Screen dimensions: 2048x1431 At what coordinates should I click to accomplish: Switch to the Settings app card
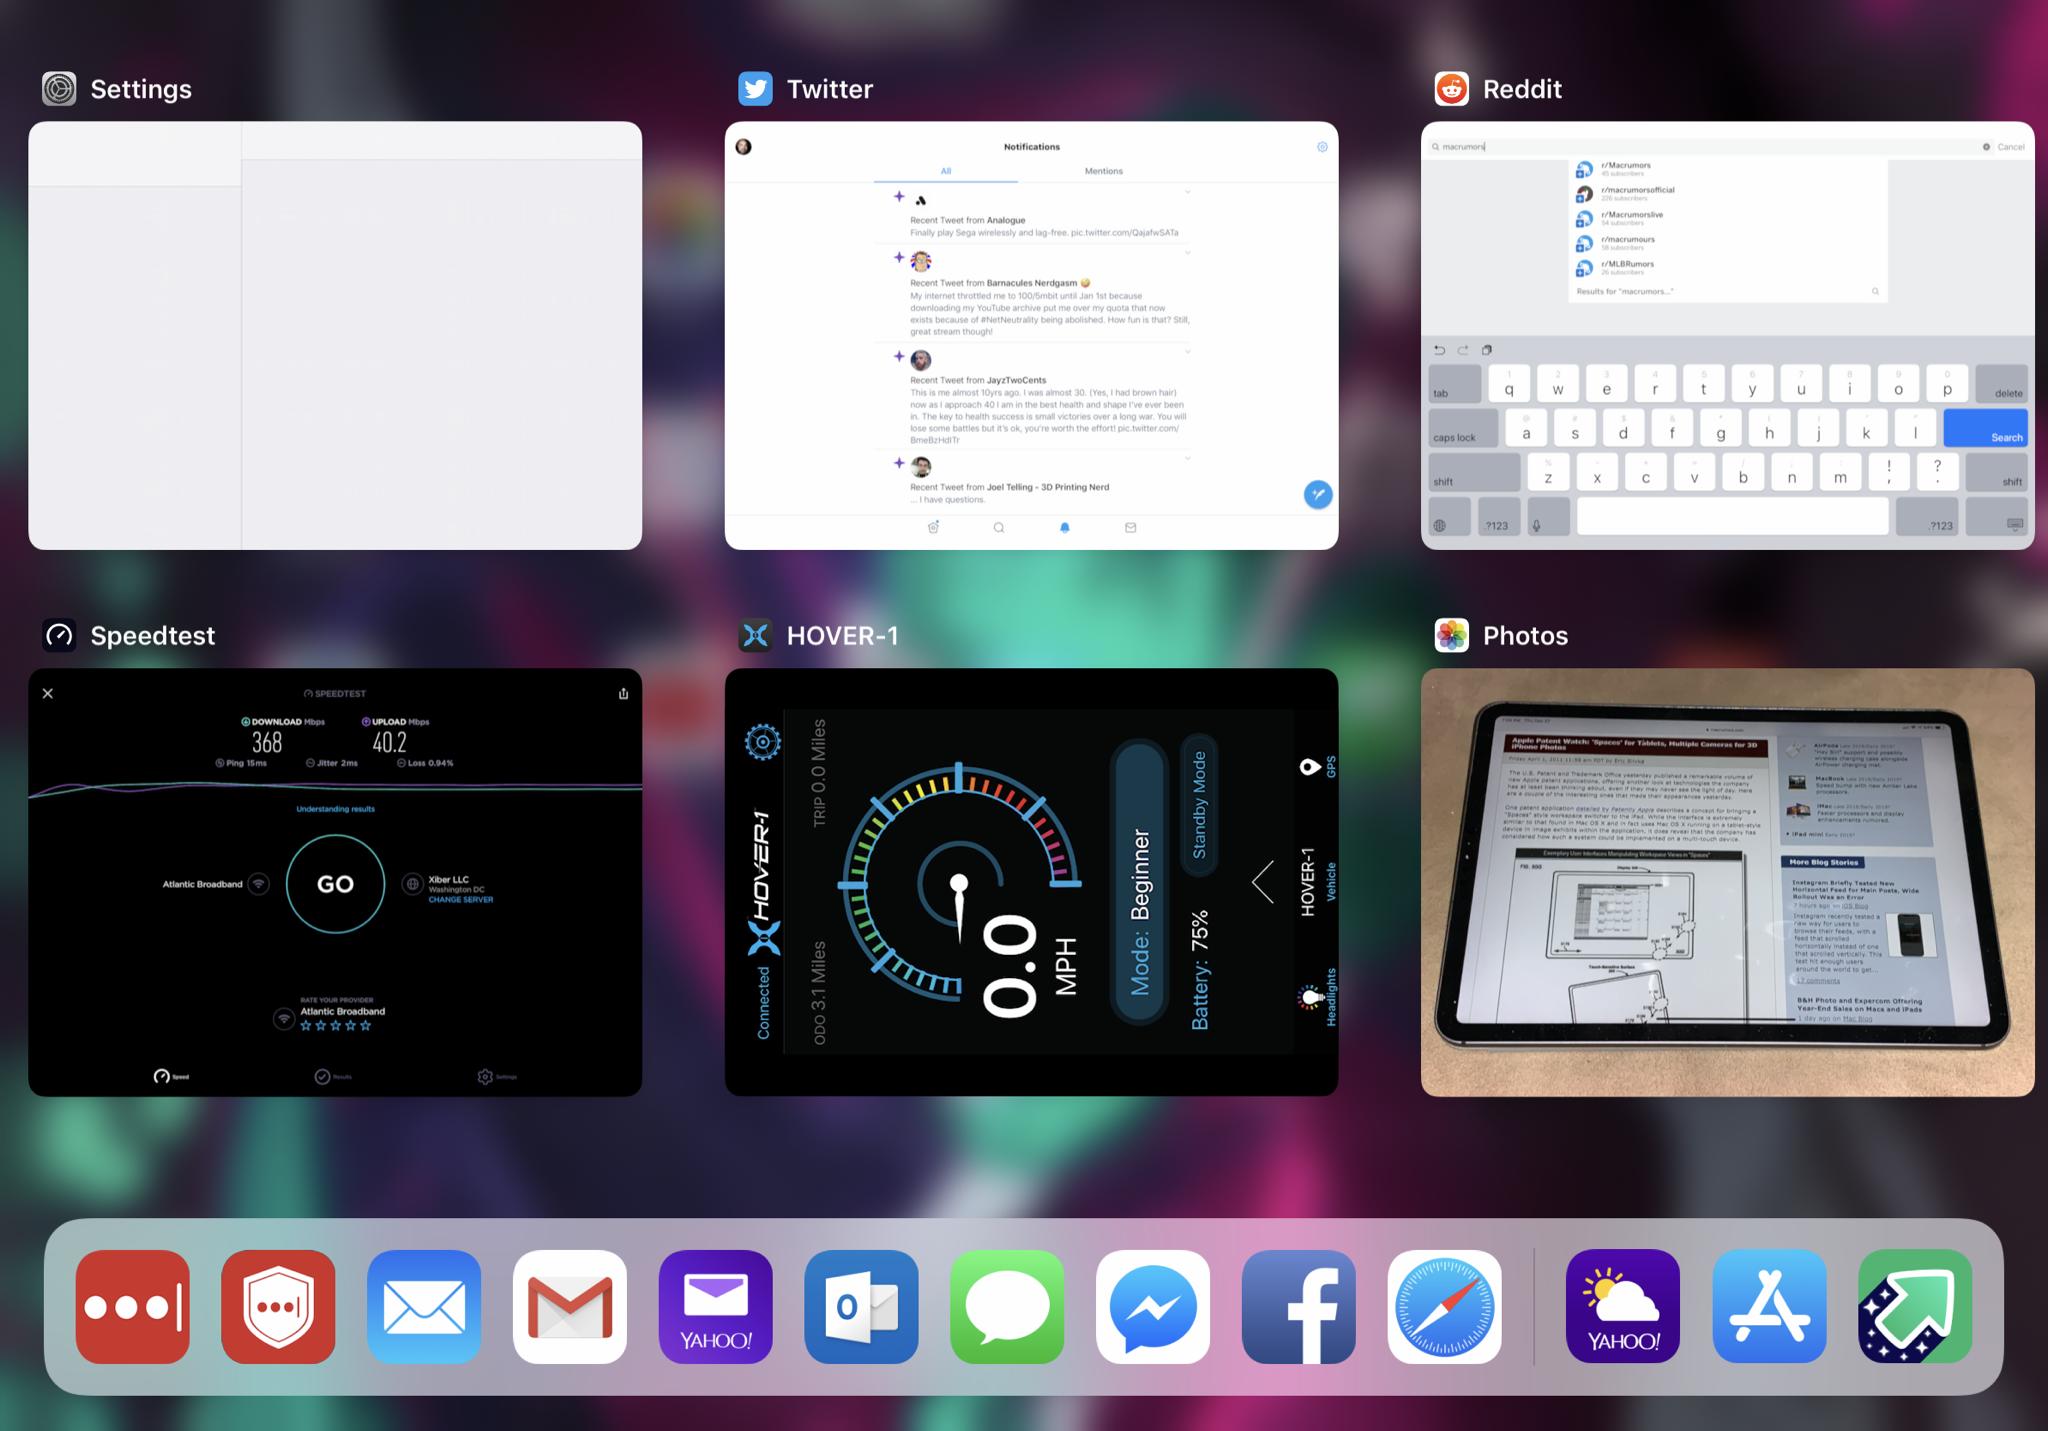pyautogui.click(x=335, y=335)
